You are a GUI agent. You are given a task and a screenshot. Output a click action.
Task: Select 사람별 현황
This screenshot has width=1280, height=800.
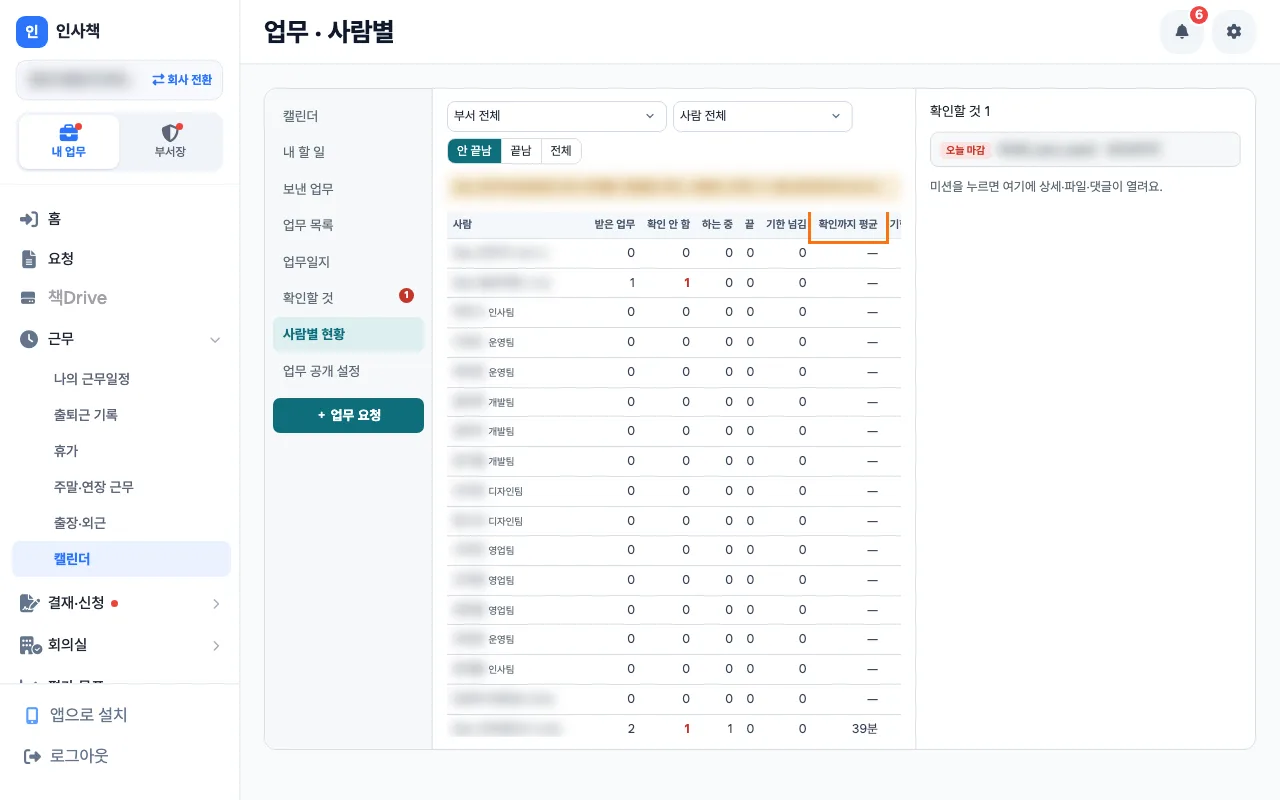click(348, 334)
